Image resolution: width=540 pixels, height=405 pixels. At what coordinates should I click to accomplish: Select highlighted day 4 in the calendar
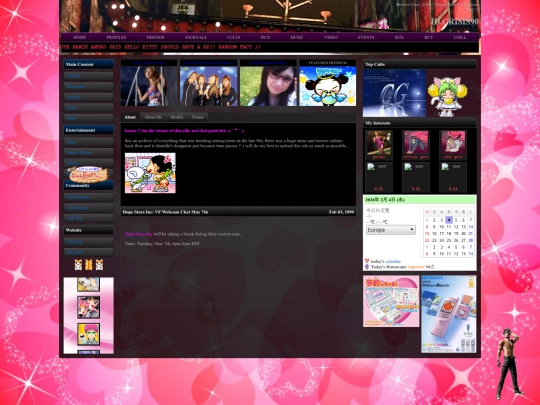tap(449, 220)
